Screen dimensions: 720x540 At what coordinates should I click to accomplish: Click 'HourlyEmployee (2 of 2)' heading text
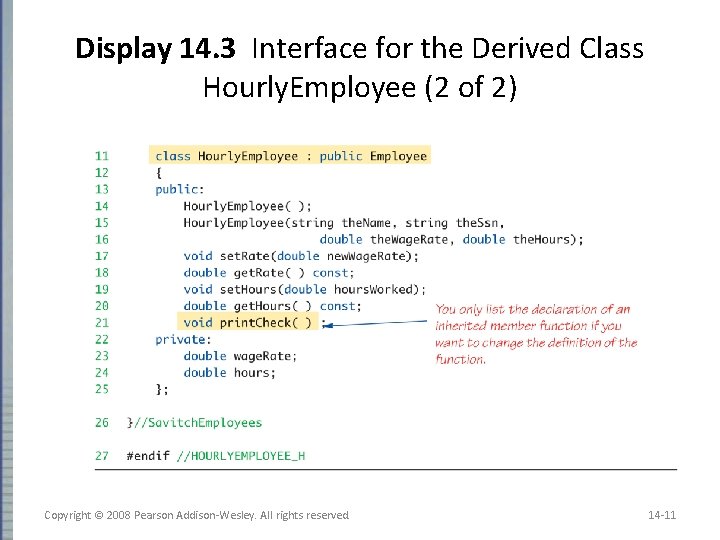[x=360, y=87]
